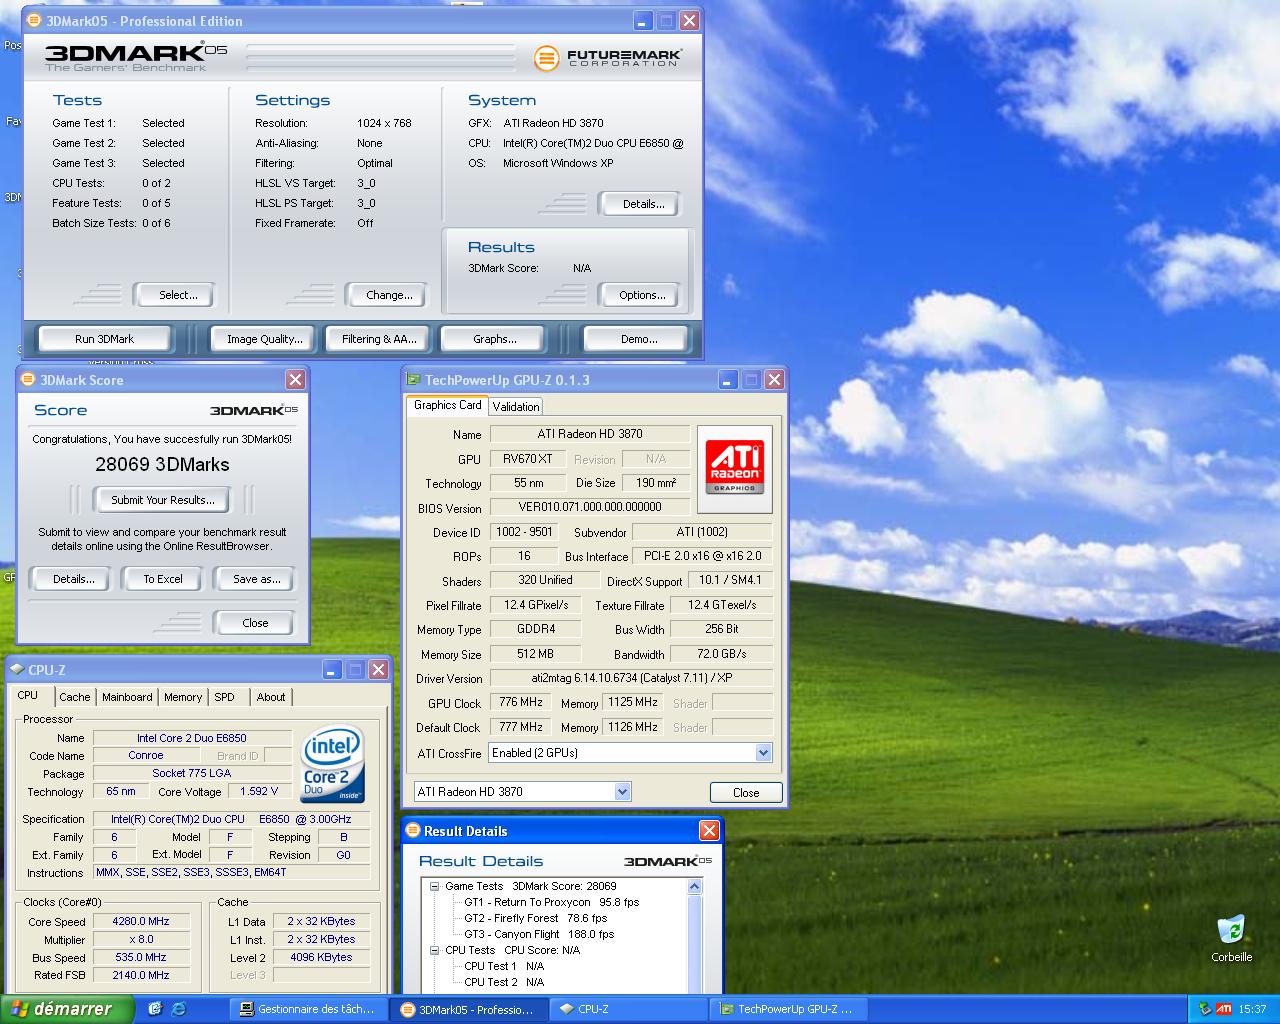
Task: Click the GPU Clock 776 MHz field
Action: 521,703
